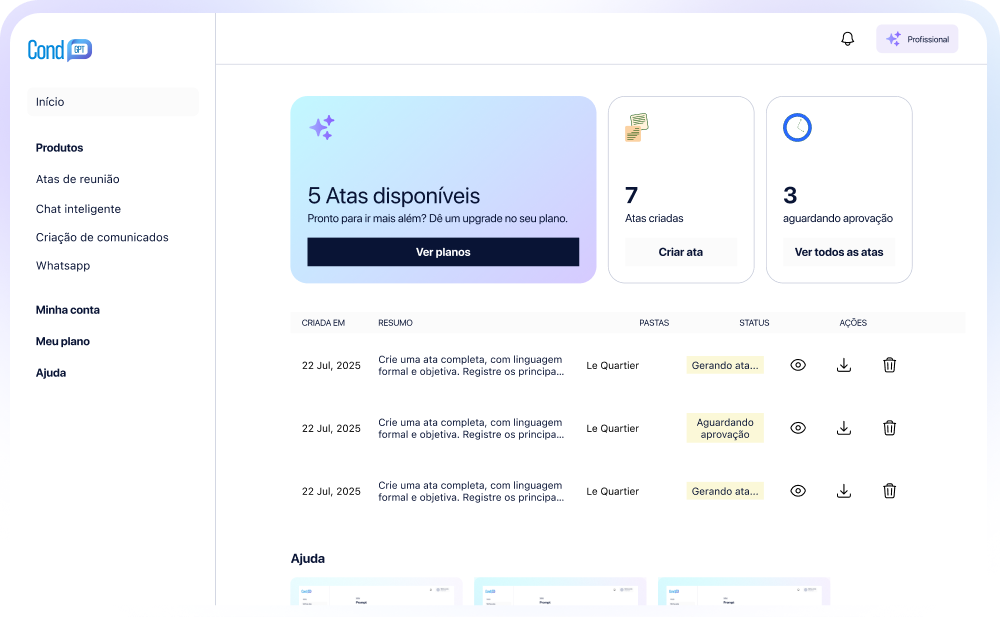Open Chat inteligente in the sidebar
Viewport: 1000px width, 617px height.
point(78,209)
